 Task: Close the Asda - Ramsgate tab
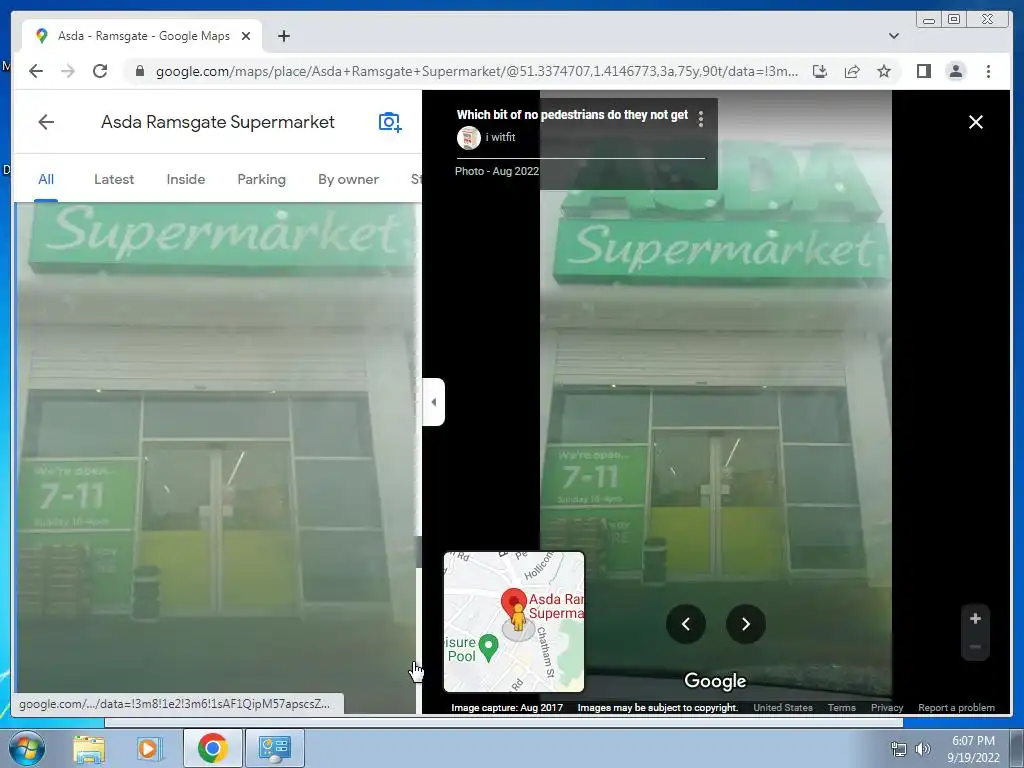pos(246,36)
